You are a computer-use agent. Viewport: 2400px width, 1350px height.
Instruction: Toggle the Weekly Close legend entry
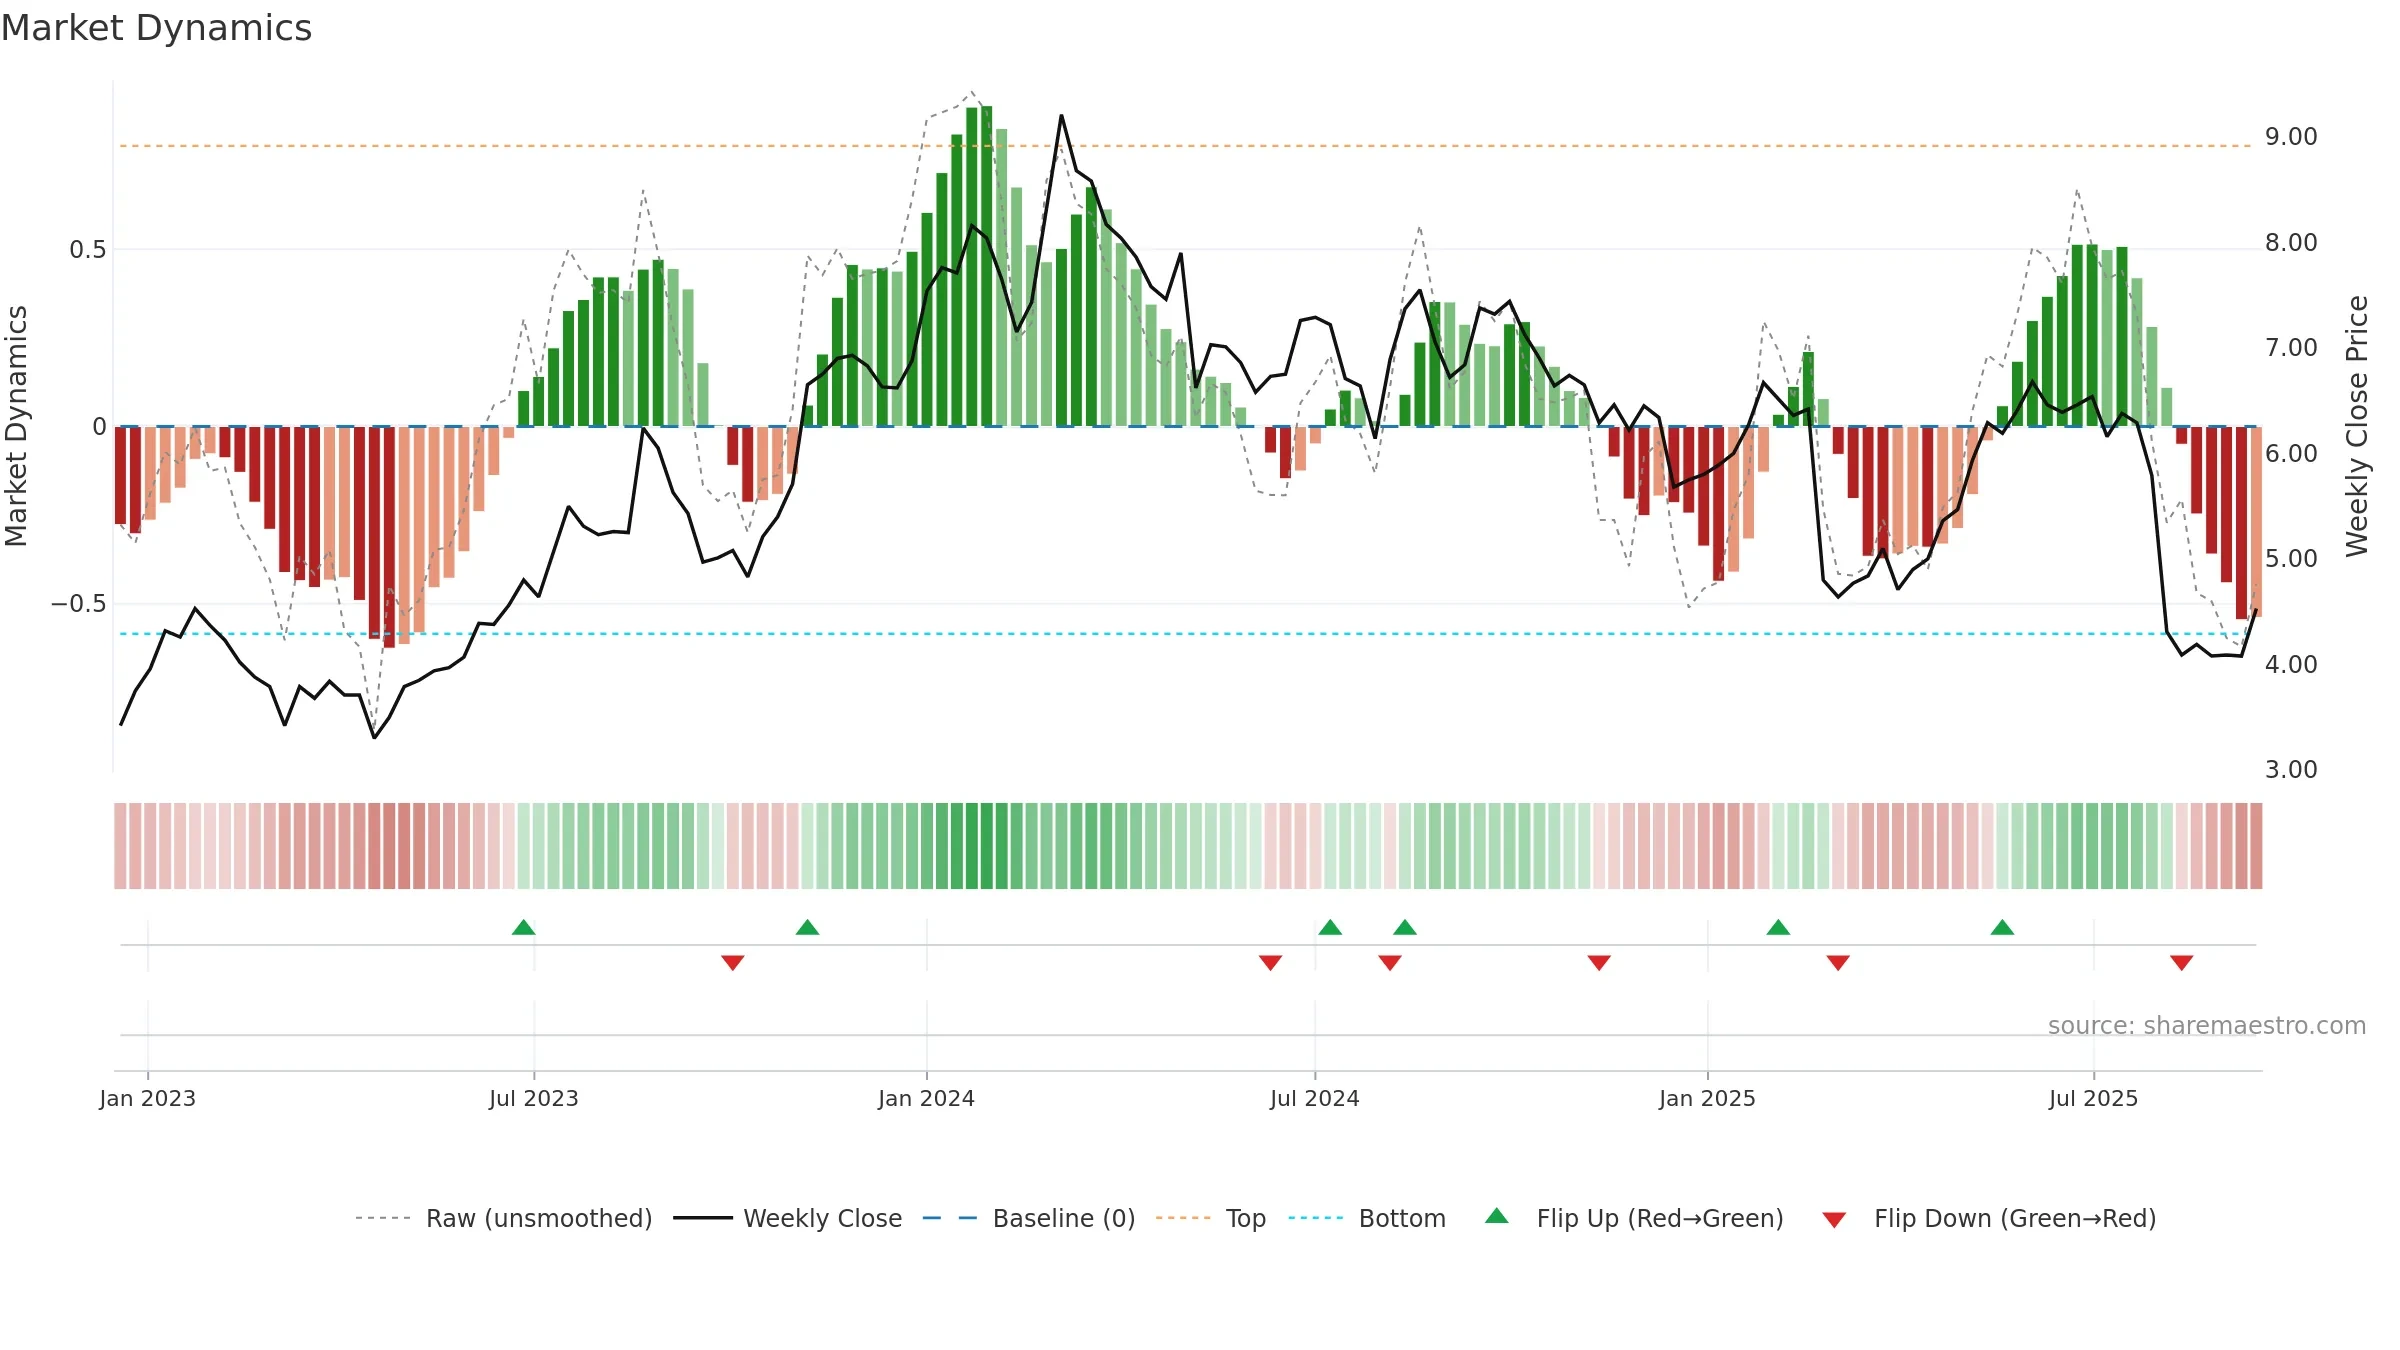pyautogui.click(x=788, y=1218)
